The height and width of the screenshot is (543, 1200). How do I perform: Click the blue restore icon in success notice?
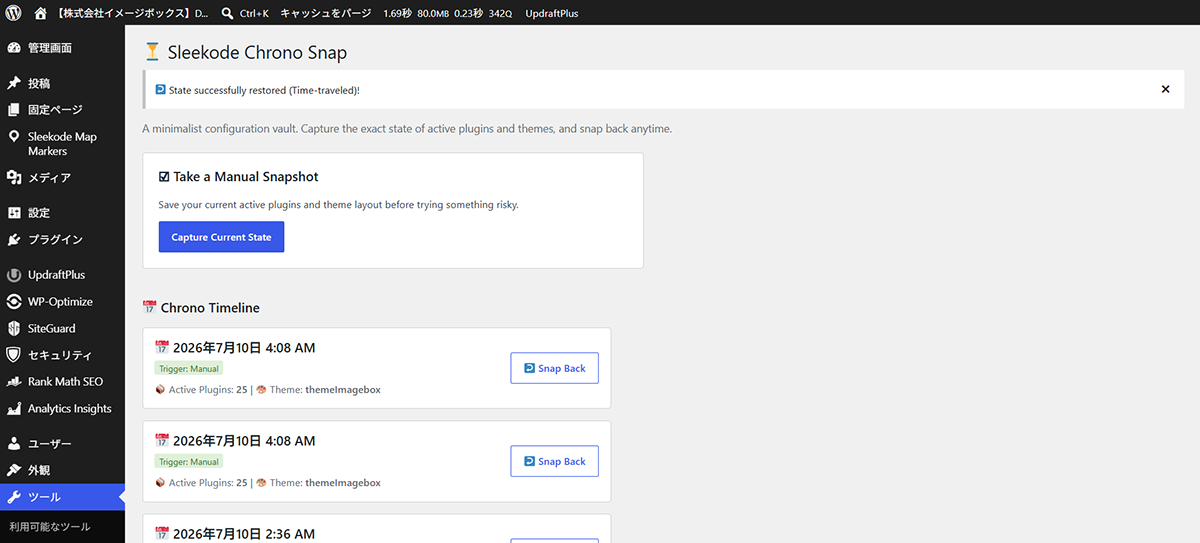(160, 90)
